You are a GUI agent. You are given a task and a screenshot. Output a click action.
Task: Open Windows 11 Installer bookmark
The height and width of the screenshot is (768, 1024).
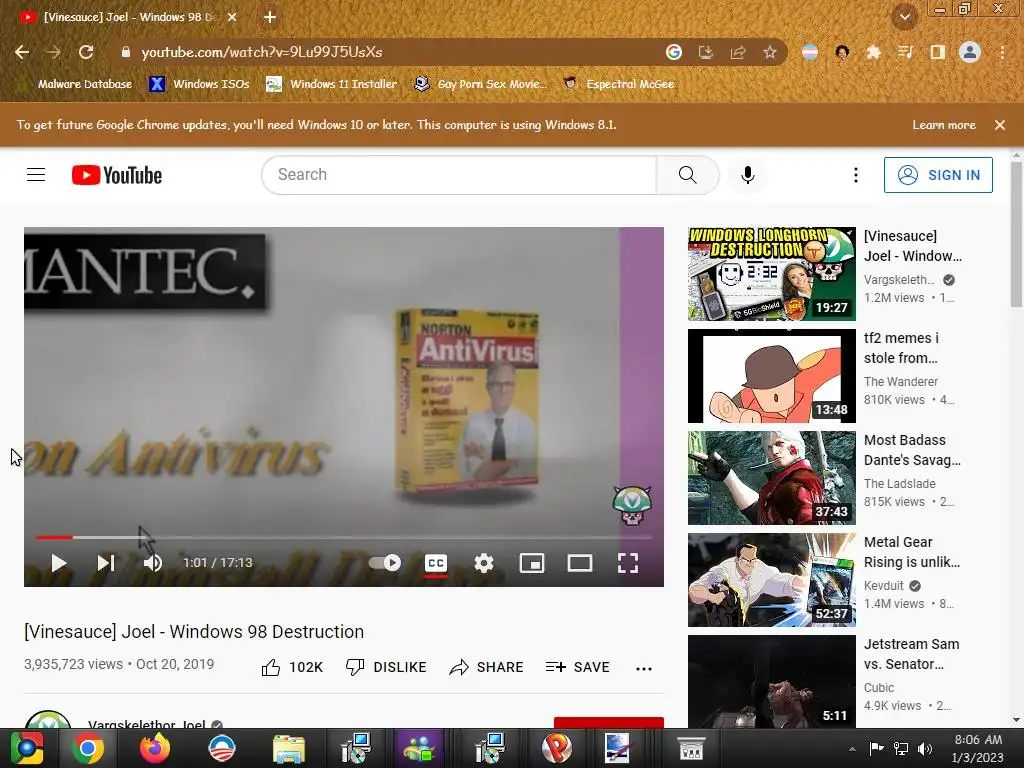(332, 84)
